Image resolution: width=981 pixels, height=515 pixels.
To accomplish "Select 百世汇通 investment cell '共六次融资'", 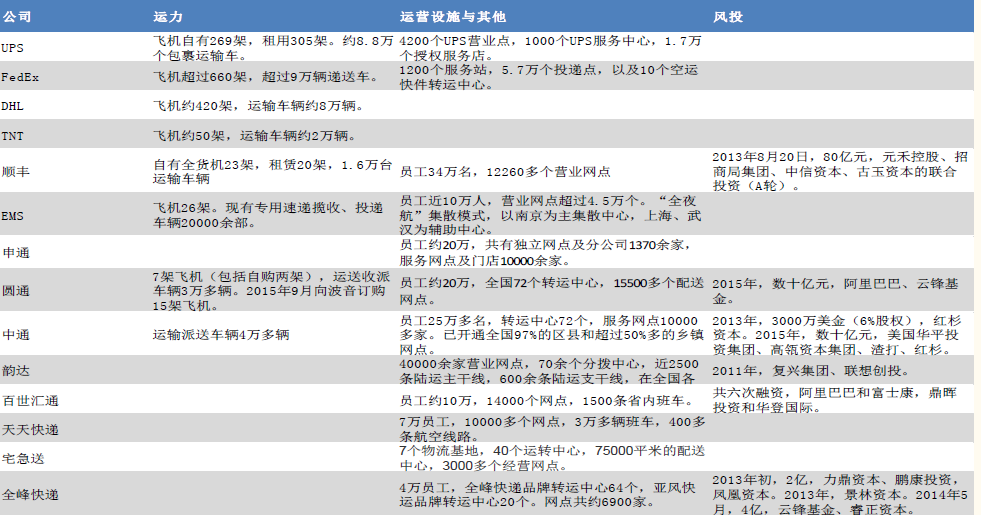I will click(x=835, y=400).
